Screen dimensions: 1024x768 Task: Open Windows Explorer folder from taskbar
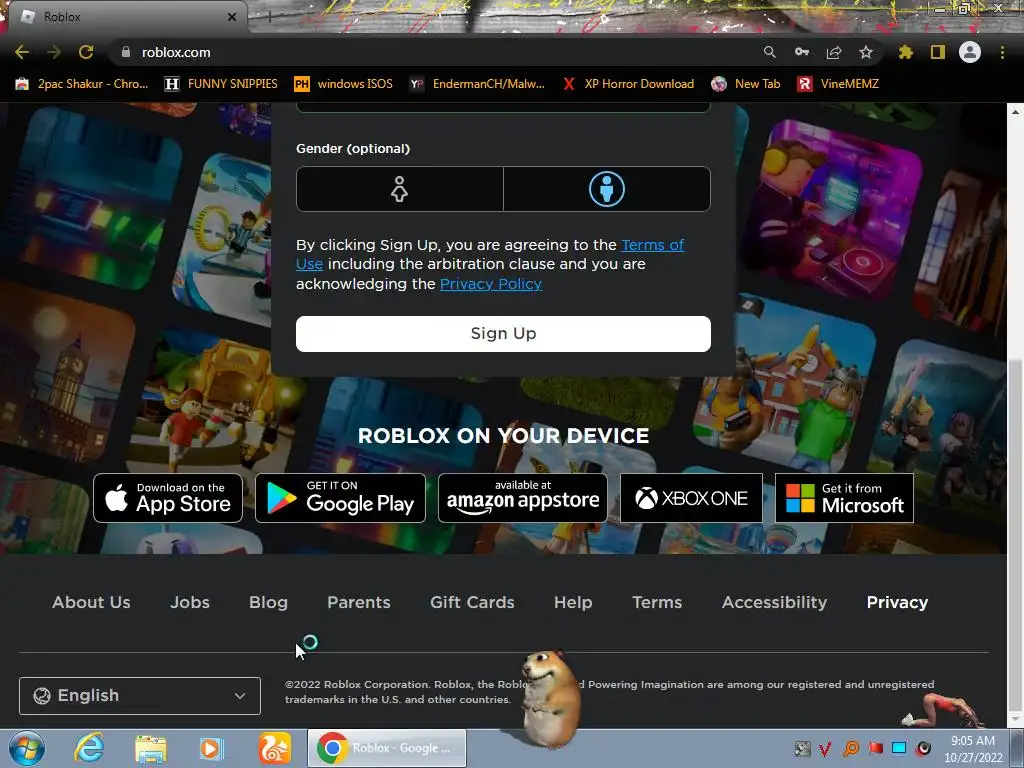(x=151, y=748)
